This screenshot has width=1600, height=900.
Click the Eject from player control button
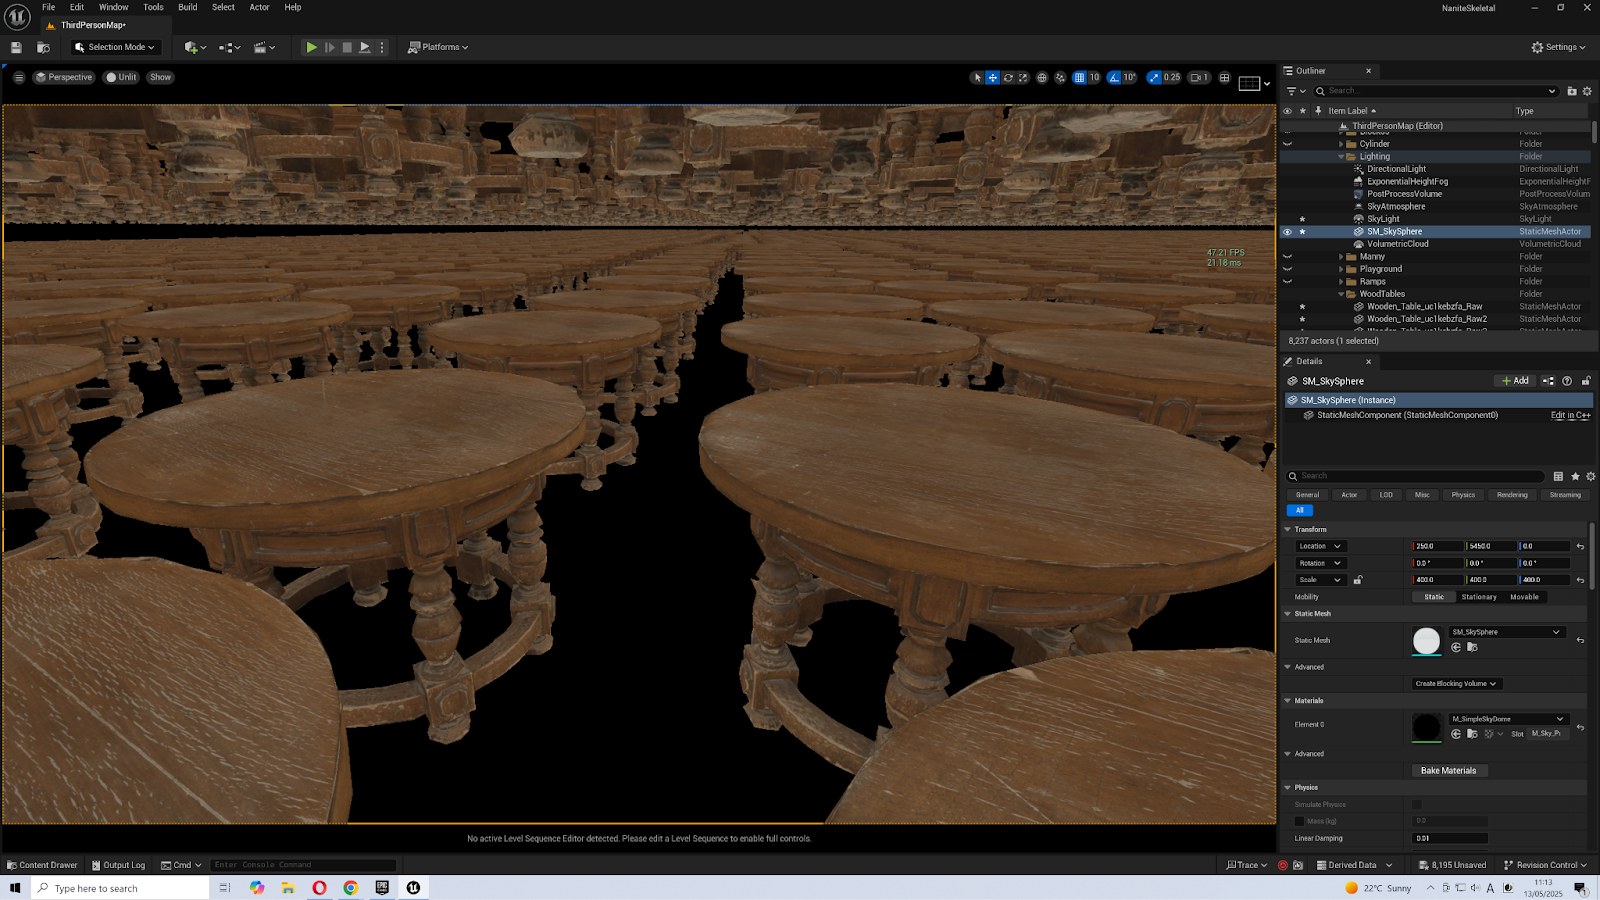point(365,47)
